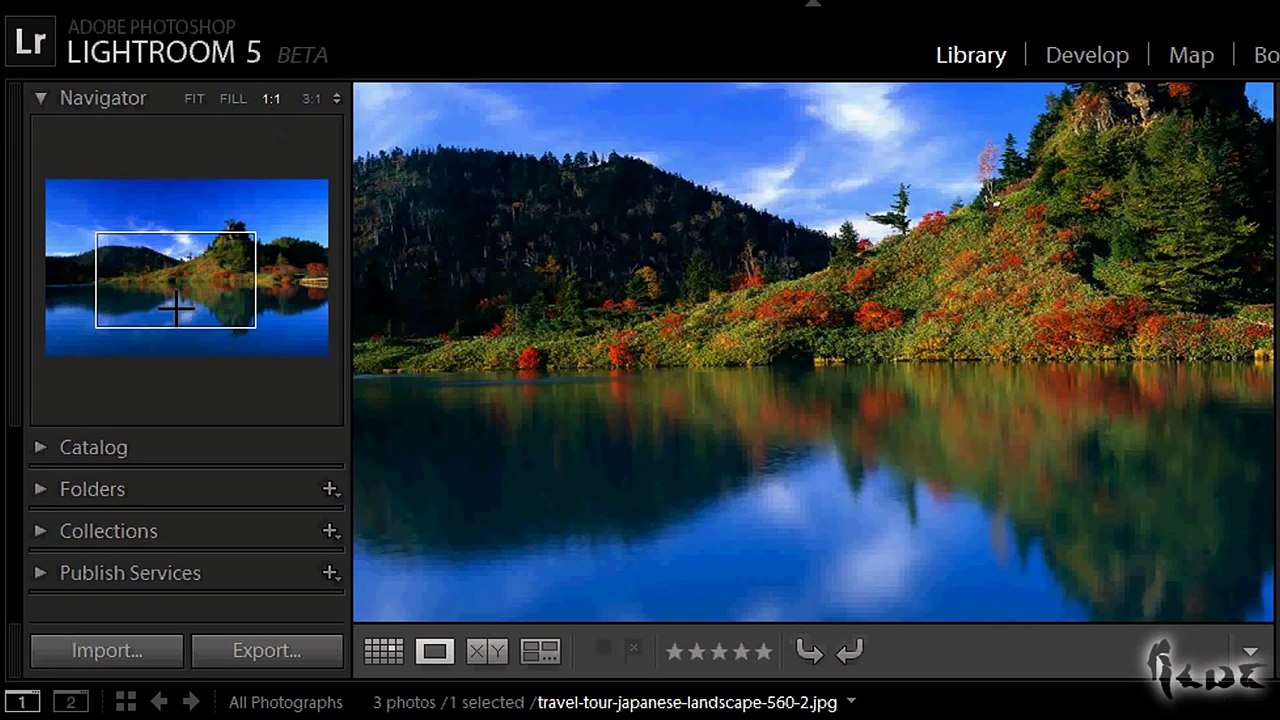Rotate photo with second curved arrow
The image size is (1280, 720).
tap(849, 652)
